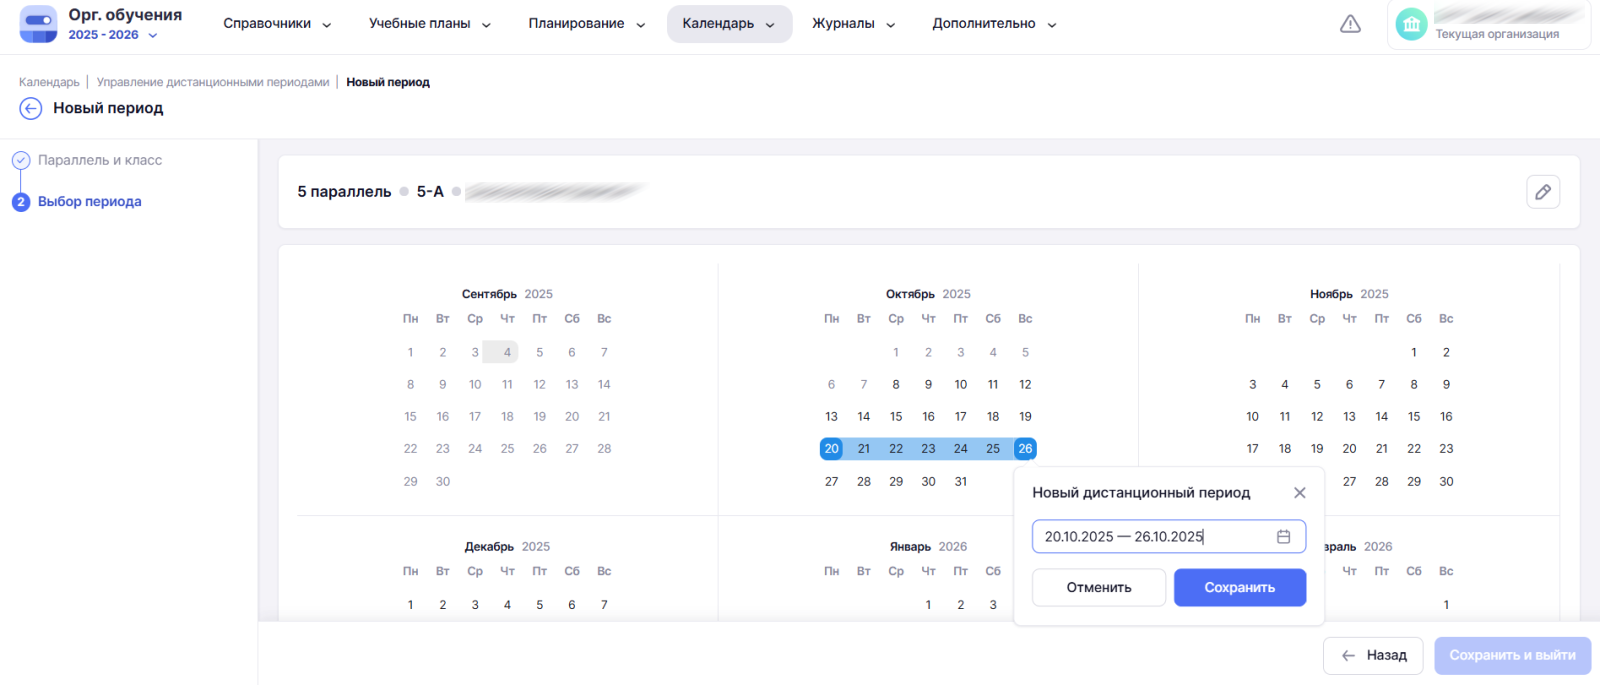
Task: Click the calendar icon in date field
Action: point(1283,537)
